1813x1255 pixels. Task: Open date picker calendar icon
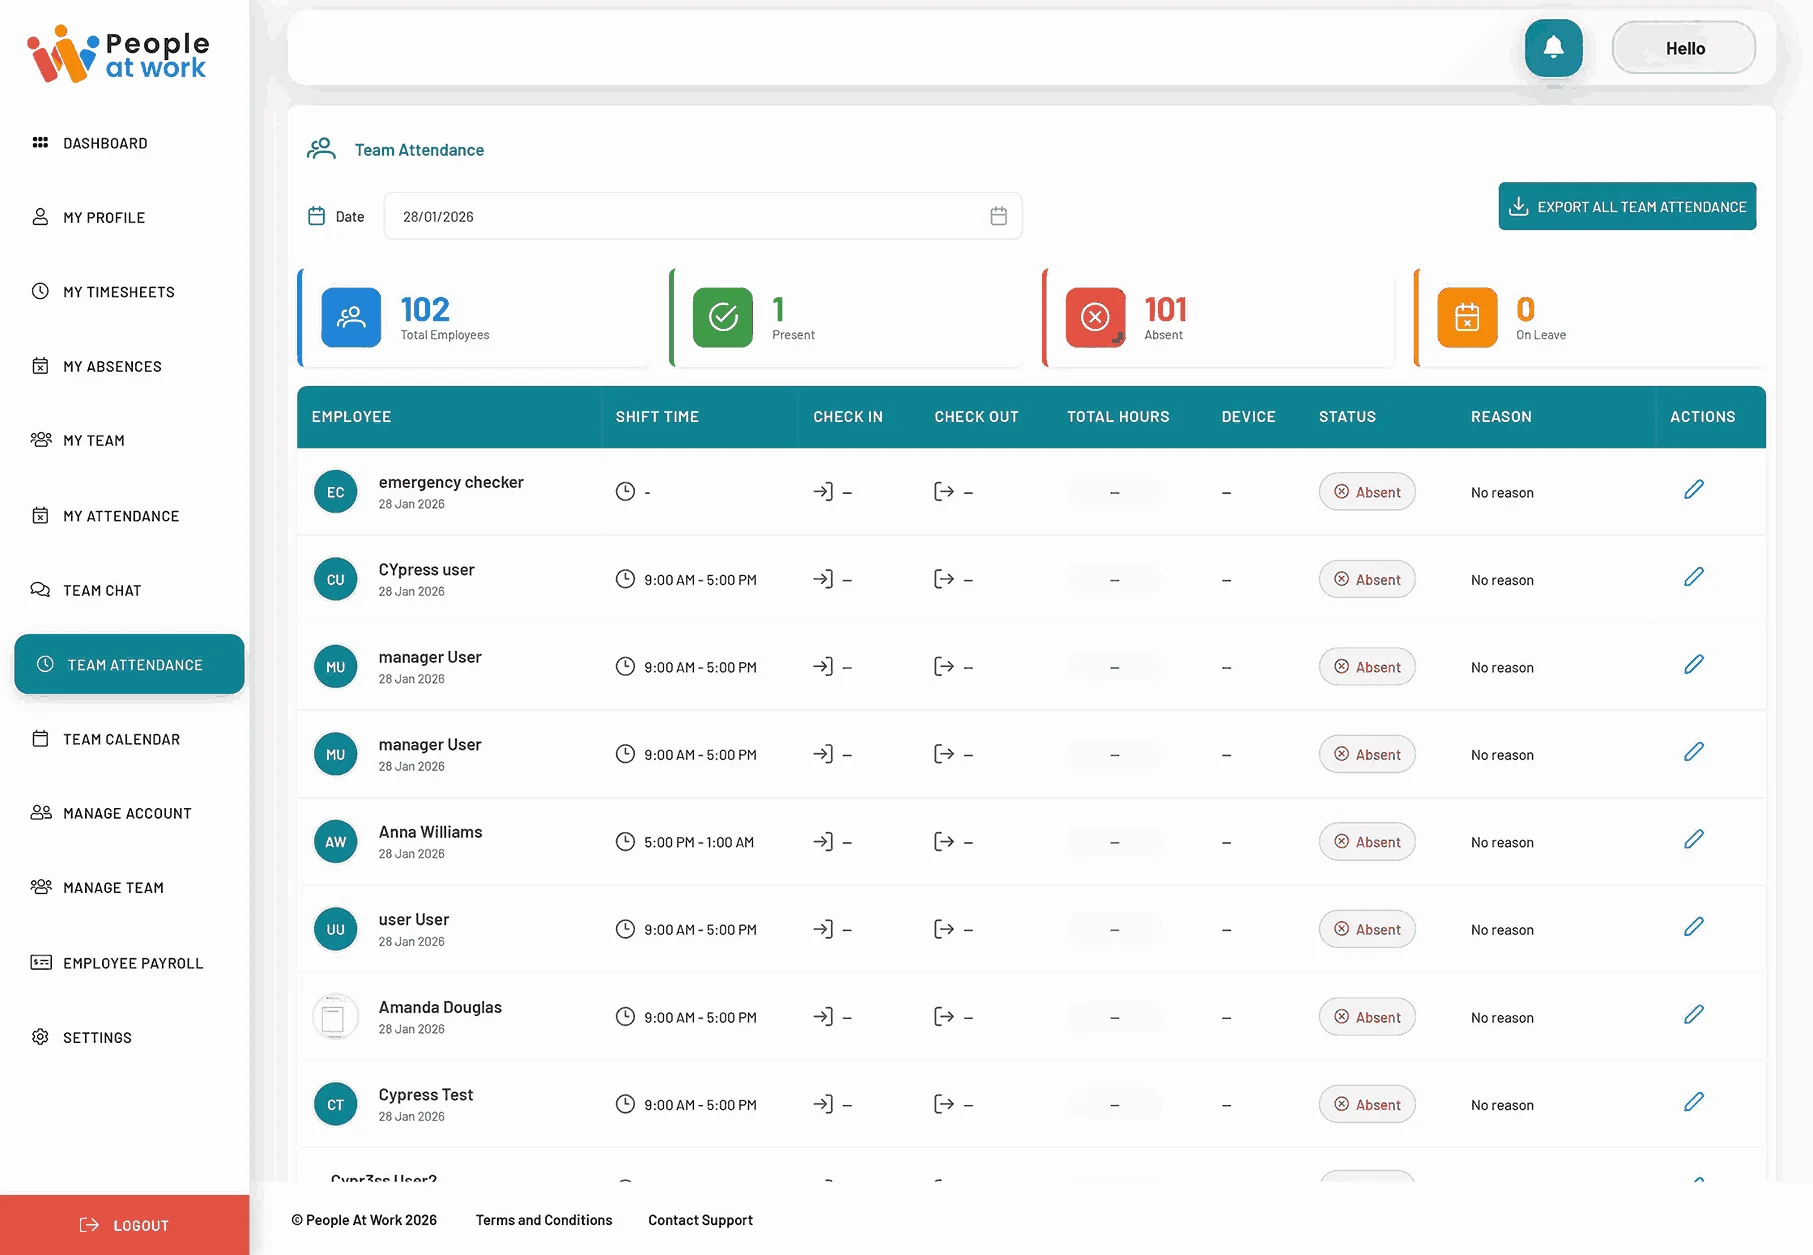click(998, 216)
